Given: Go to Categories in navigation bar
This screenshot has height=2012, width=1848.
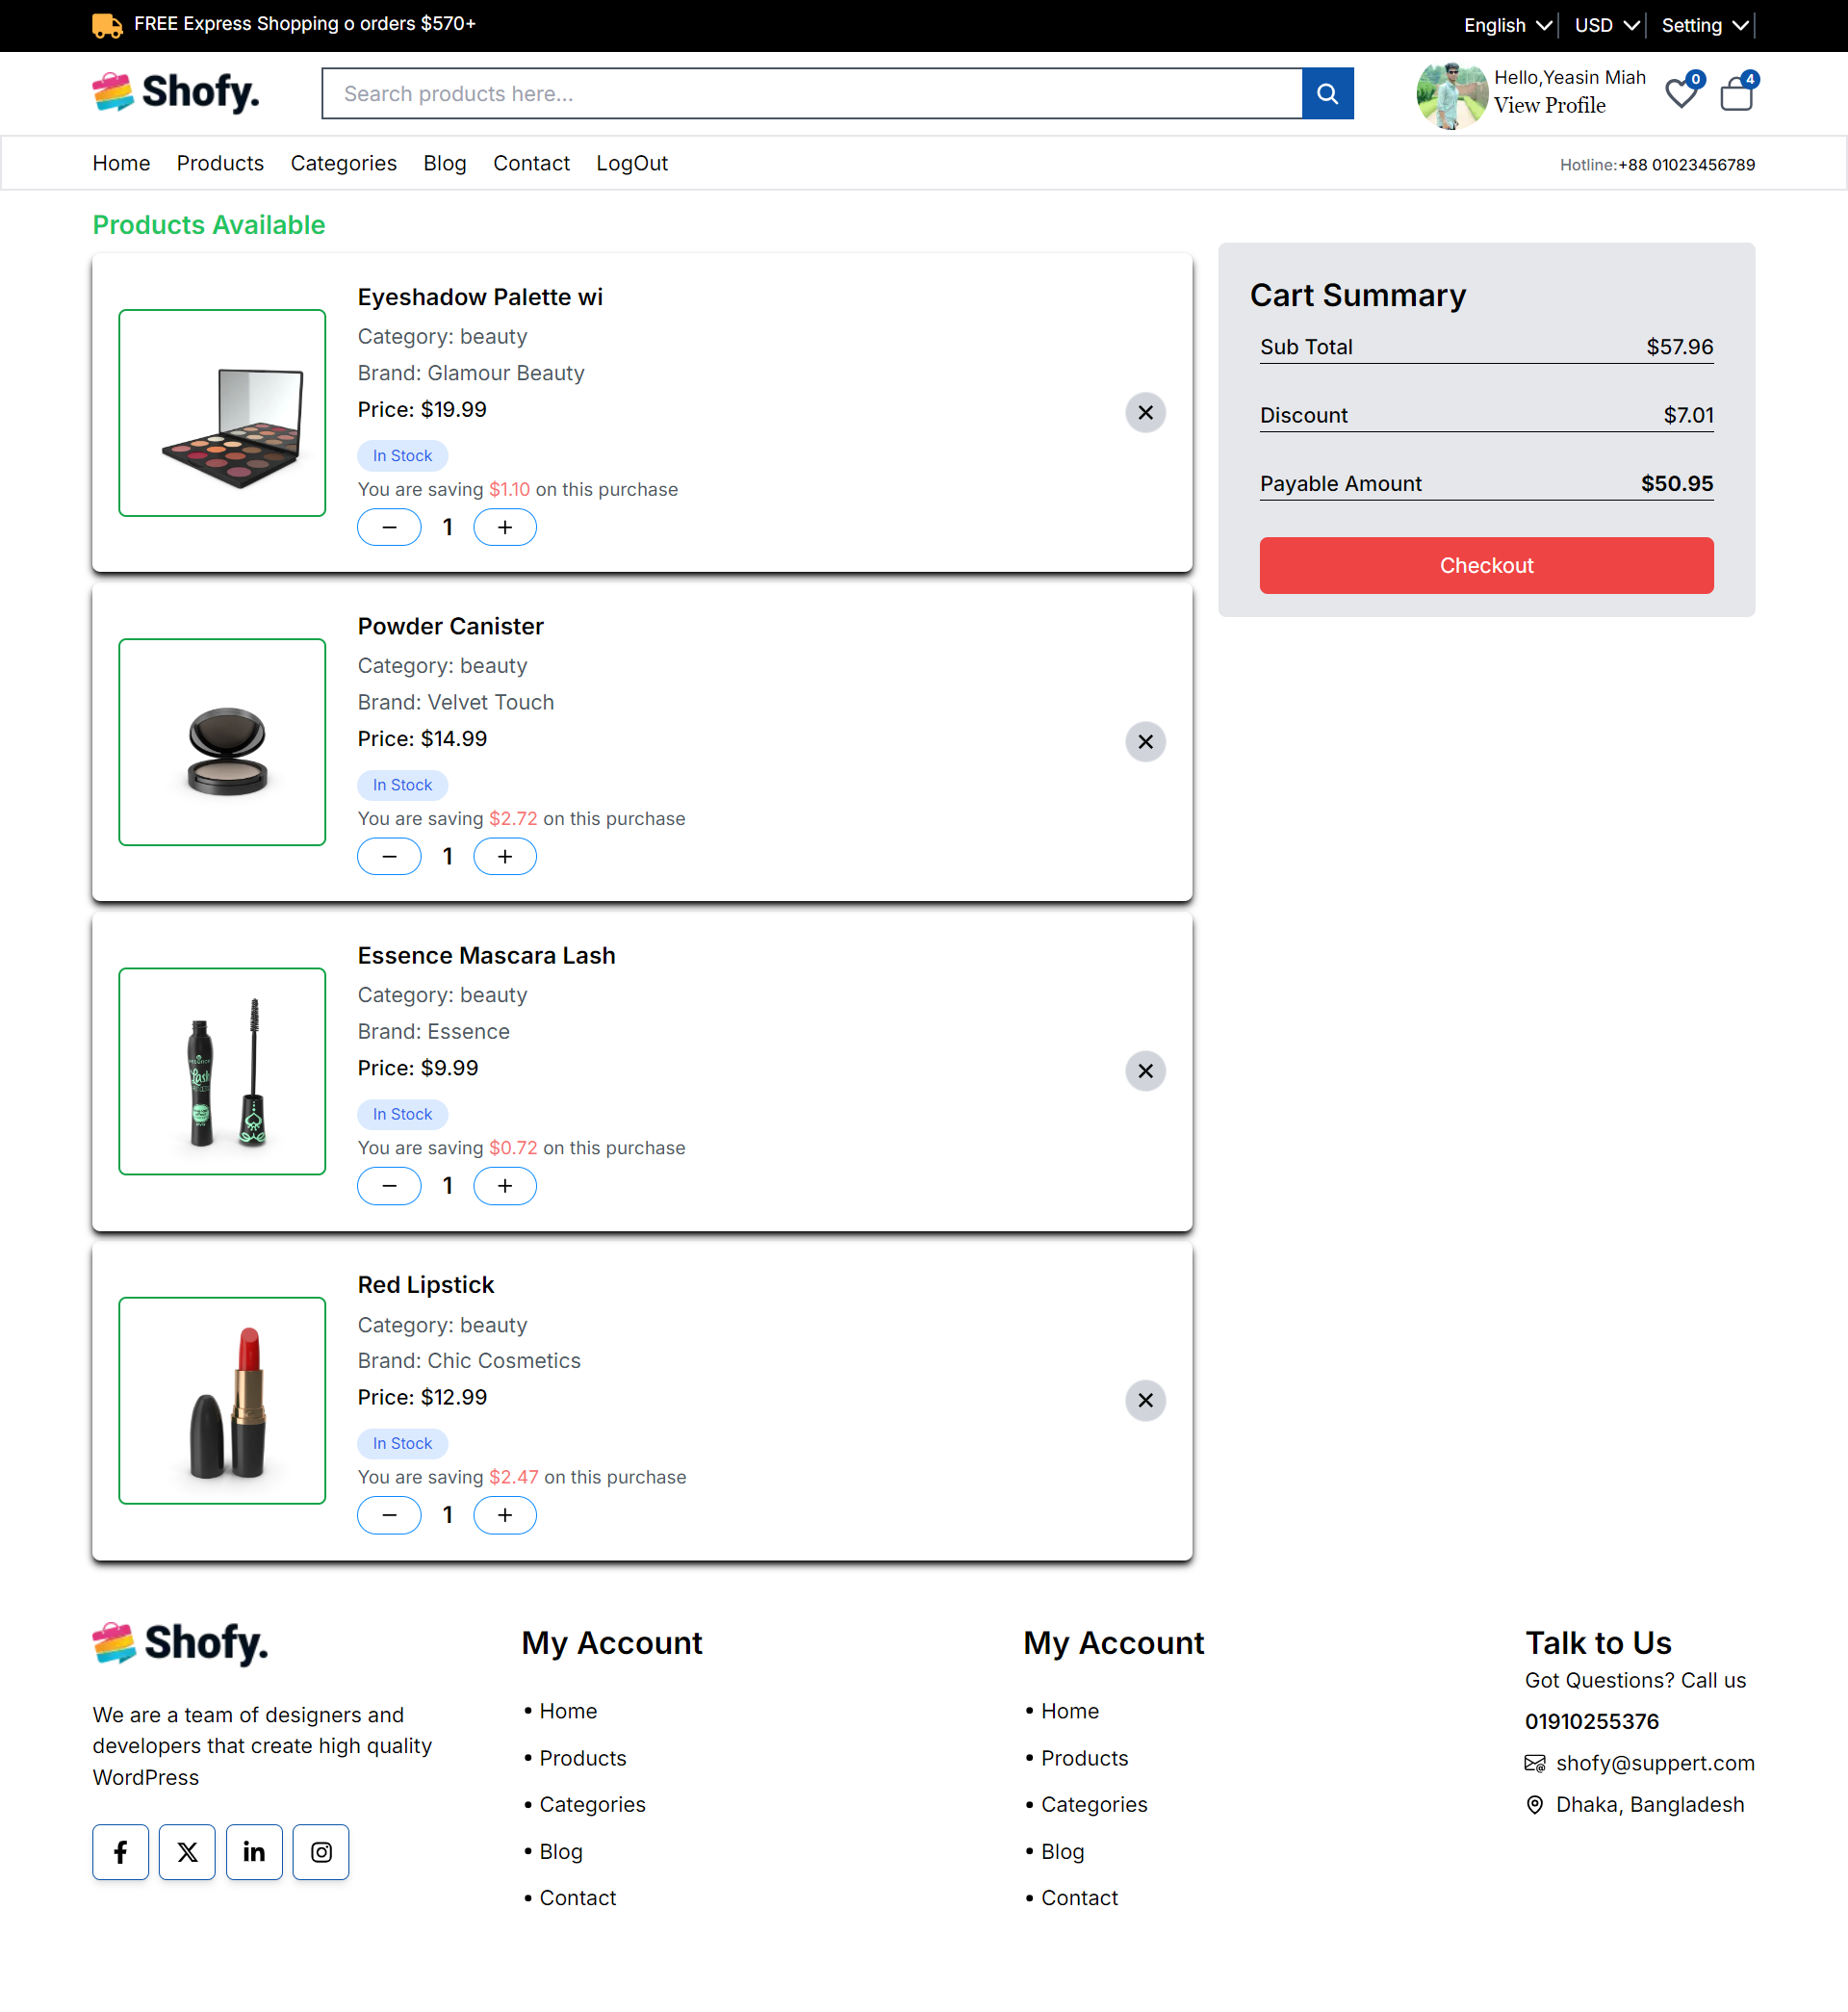Looking at the screenshot, I should click(343, 163).
